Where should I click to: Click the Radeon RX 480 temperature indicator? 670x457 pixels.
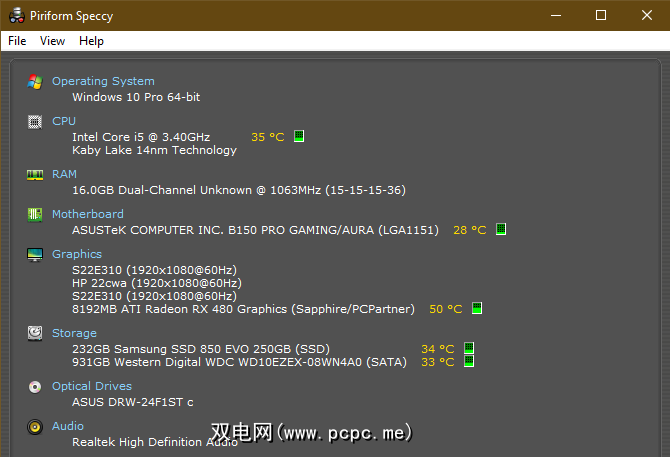(477, 308)
